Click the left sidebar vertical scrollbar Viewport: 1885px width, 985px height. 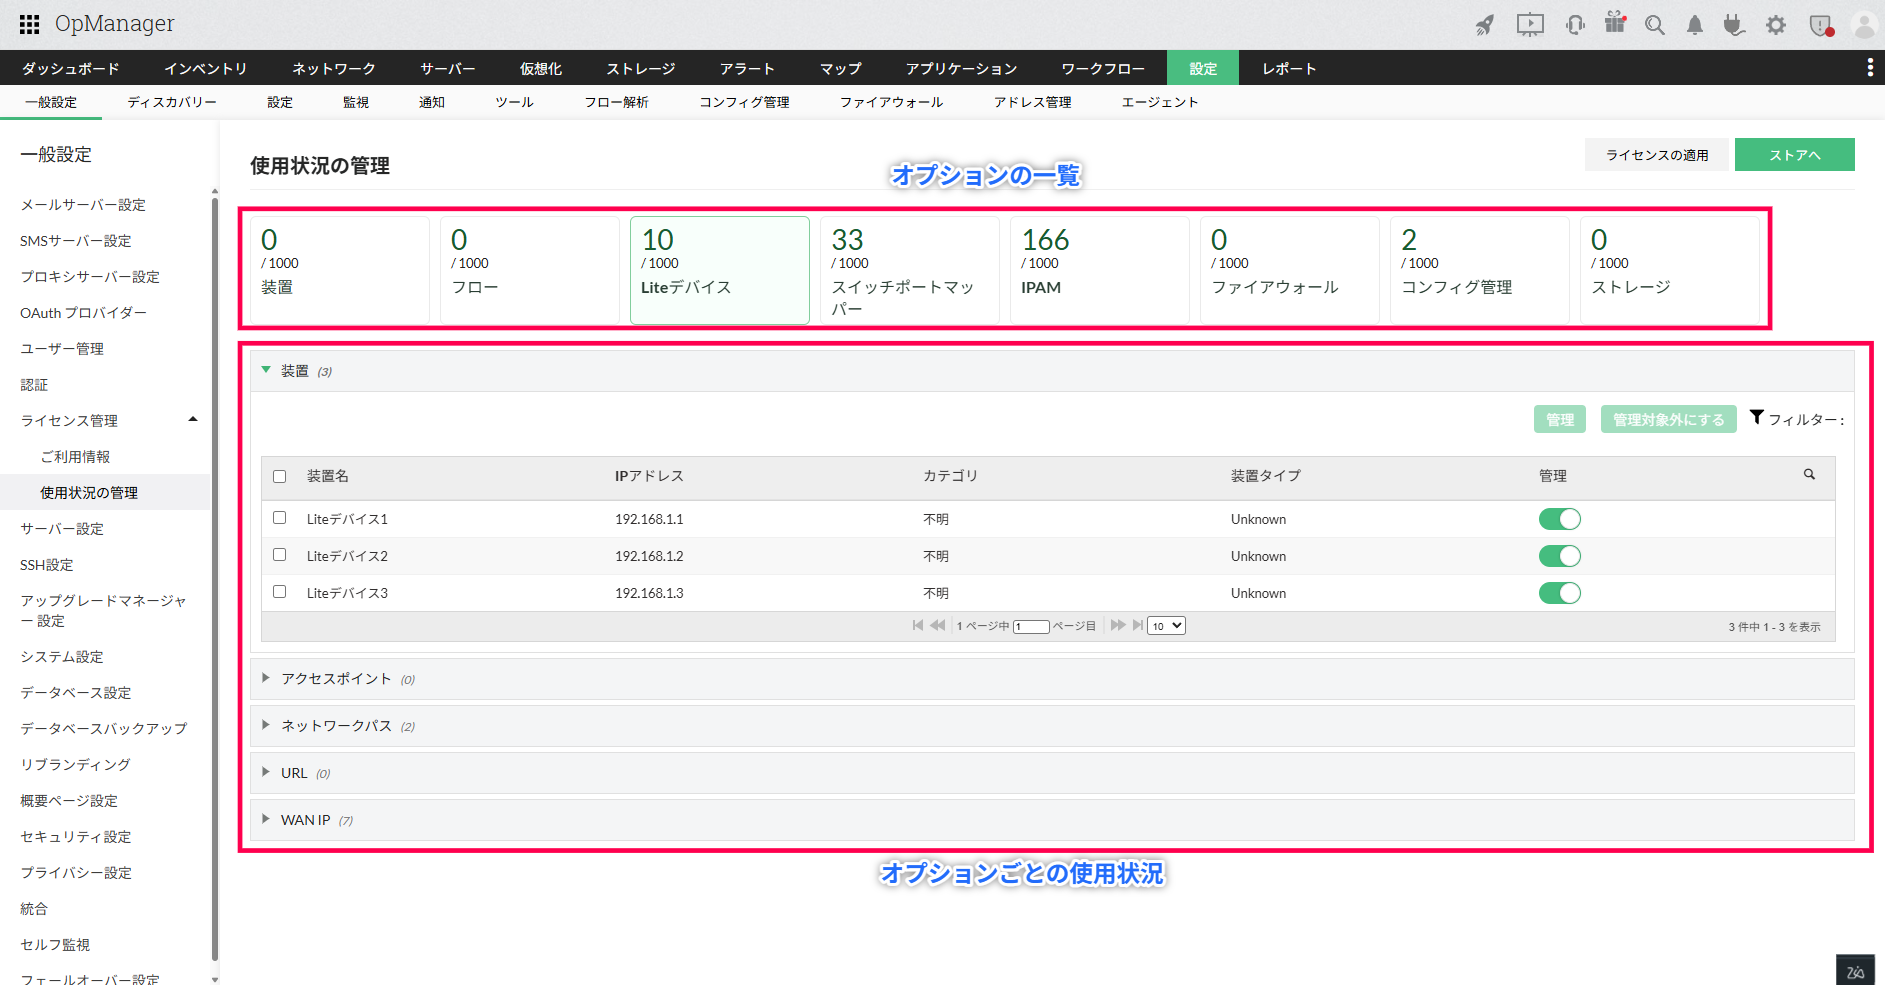[x=215, y=580]
